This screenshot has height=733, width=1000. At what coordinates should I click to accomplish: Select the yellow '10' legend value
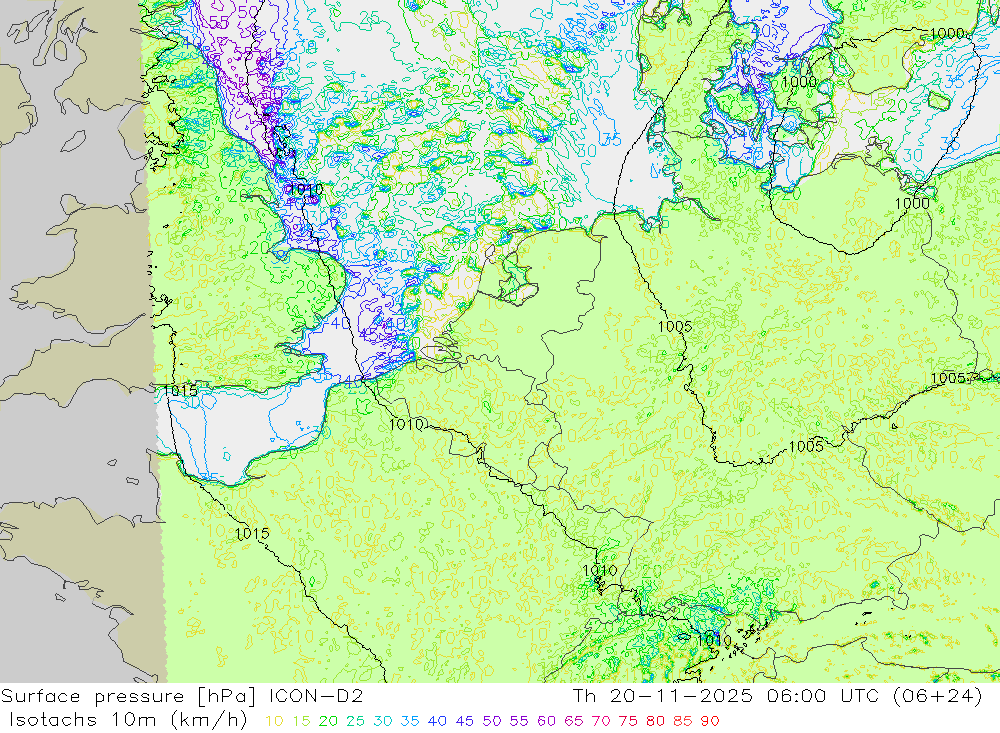[274, 721]
